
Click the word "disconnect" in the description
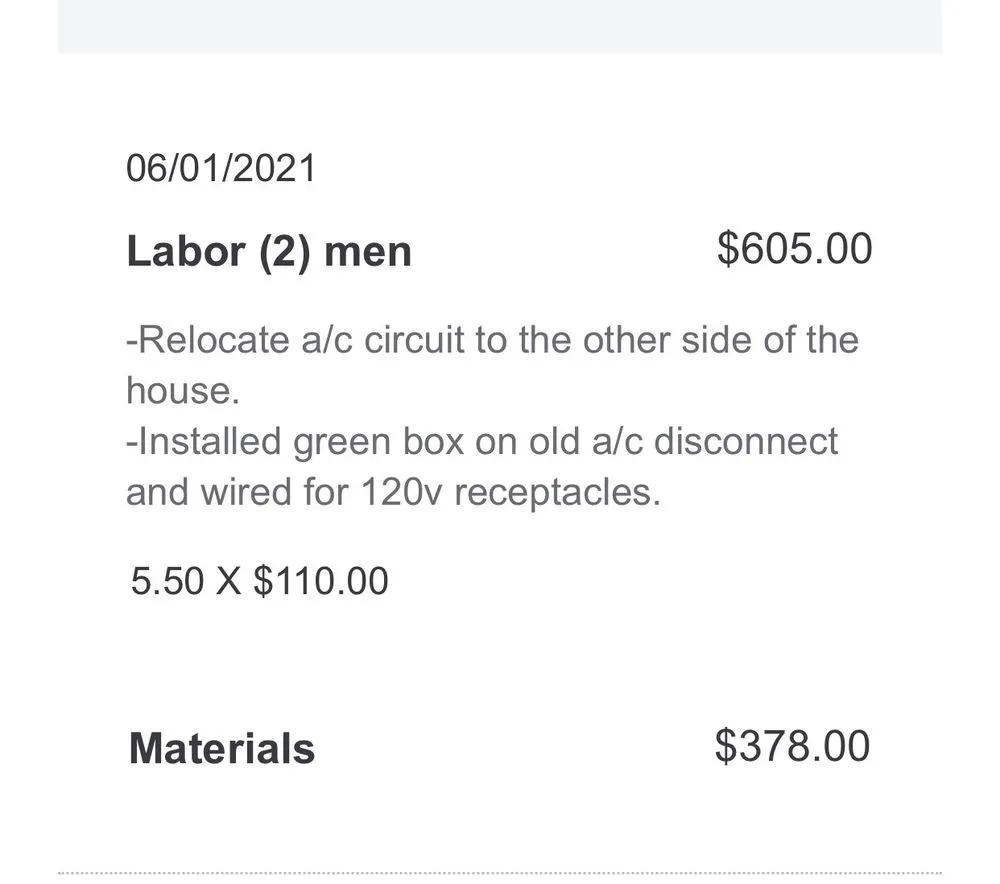tap(746, 441)
